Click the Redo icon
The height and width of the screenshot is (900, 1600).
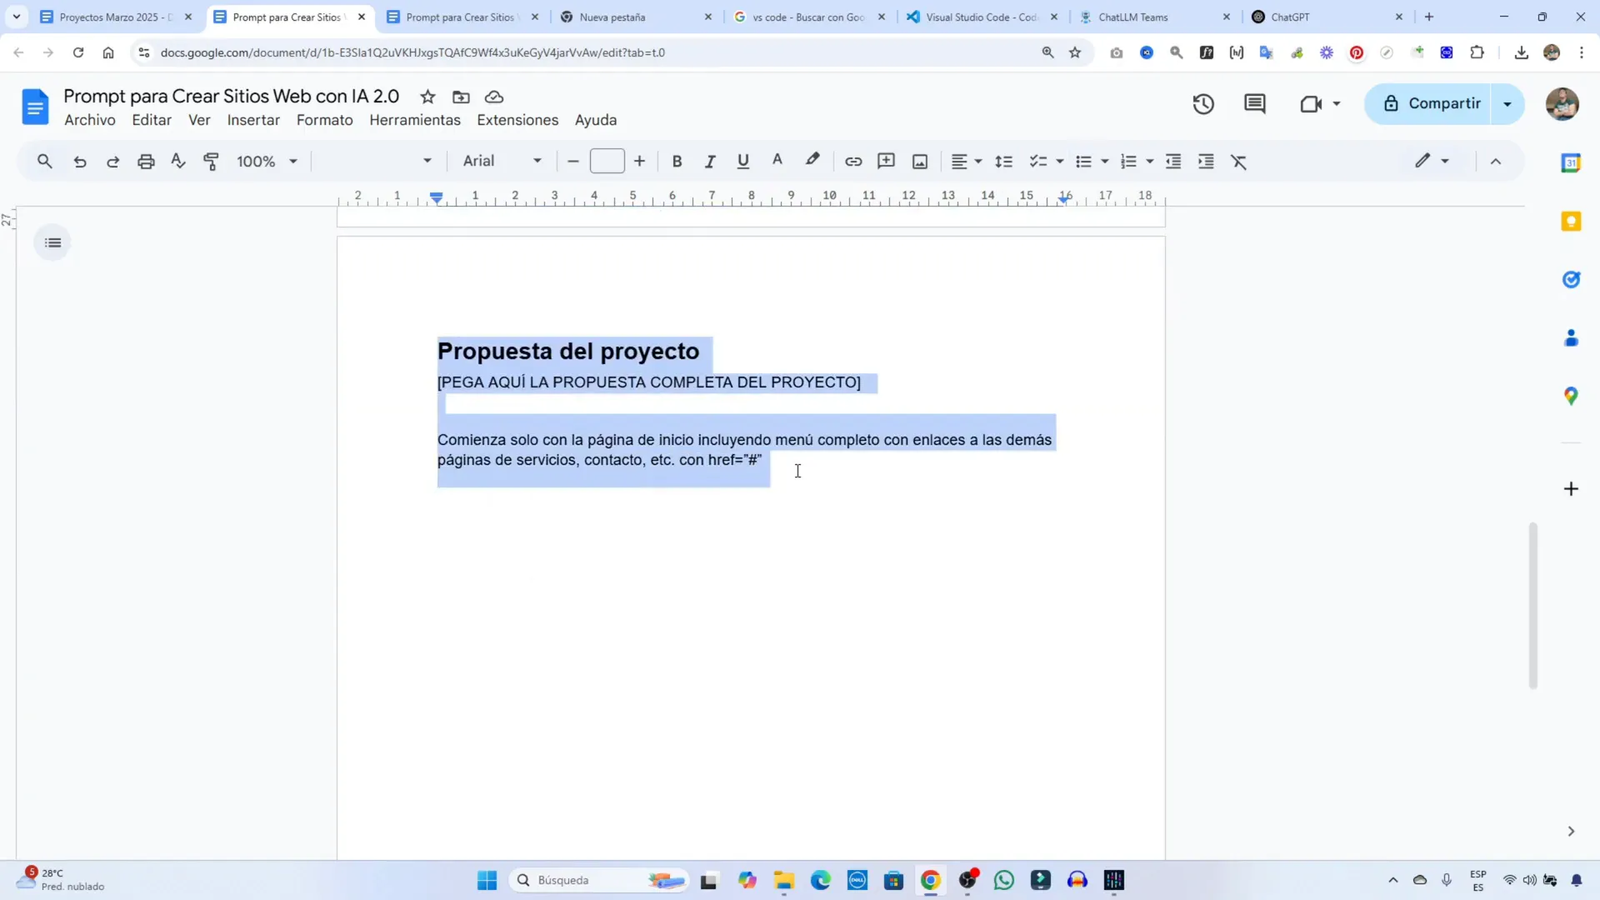click(x=113, y=161)
